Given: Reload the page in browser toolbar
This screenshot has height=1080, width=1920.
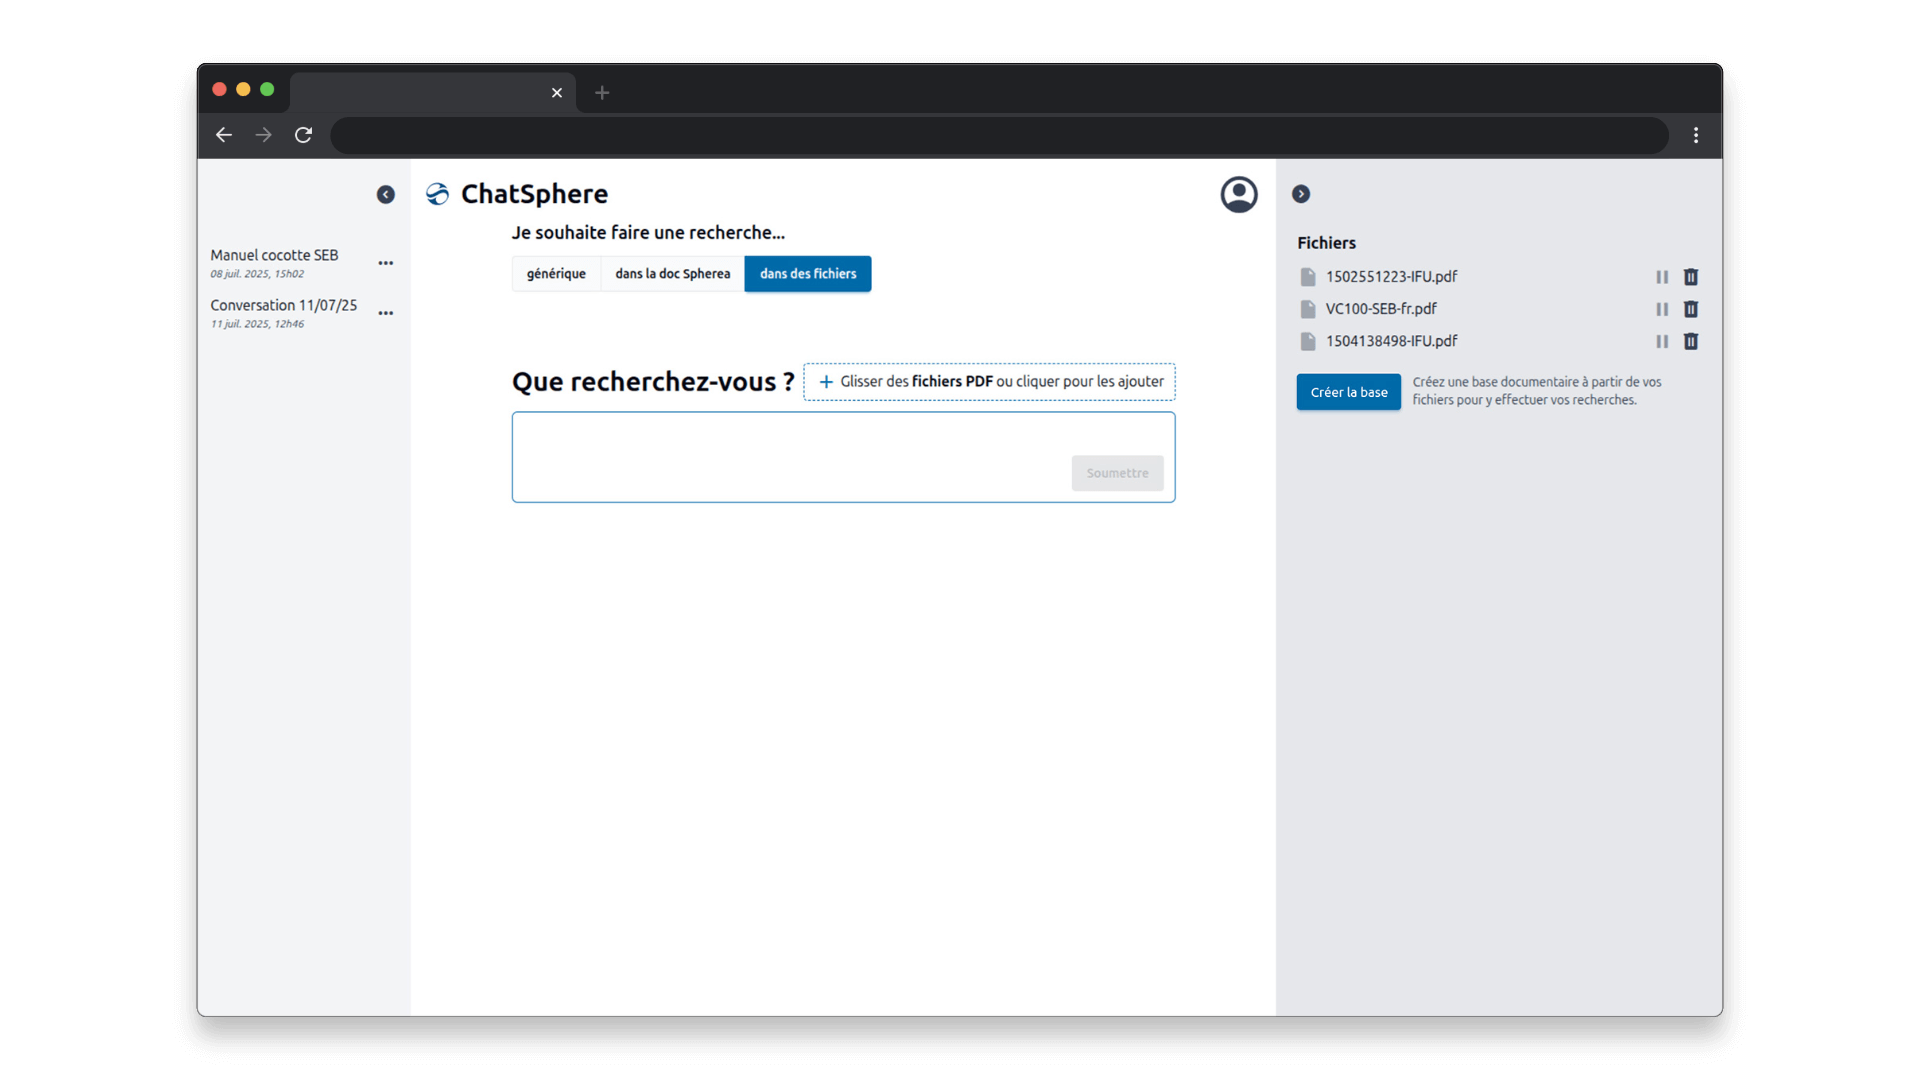Looking at the screenshot, I should (303, 135).
